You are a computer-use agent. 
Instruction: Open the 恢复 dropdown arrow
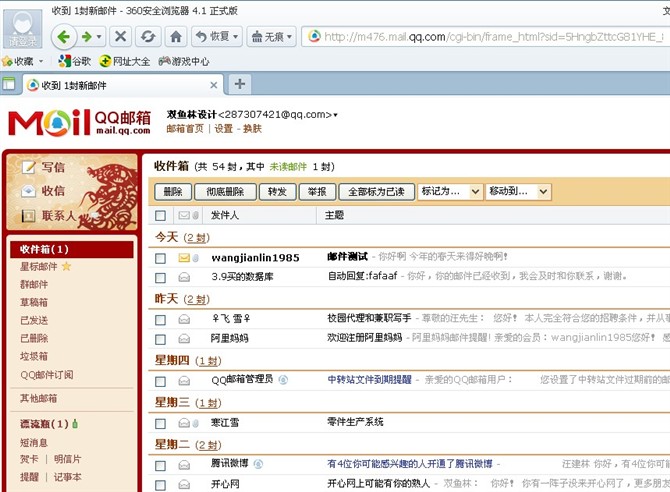[x=235, y=37]
